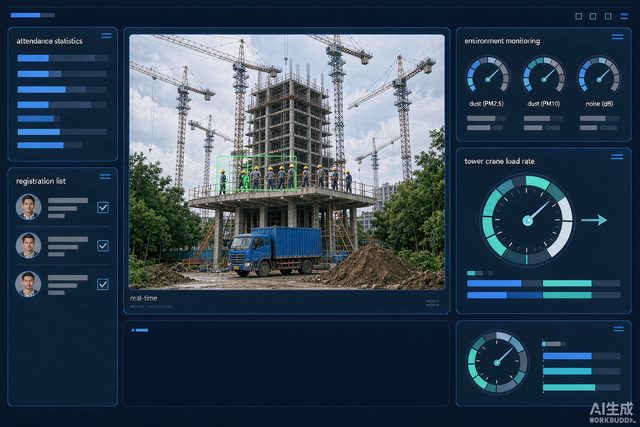640x427 pixels.
Task: Open the environment monitoring panel menu icon
Action: pyautogui.click(x=617, y=37)
